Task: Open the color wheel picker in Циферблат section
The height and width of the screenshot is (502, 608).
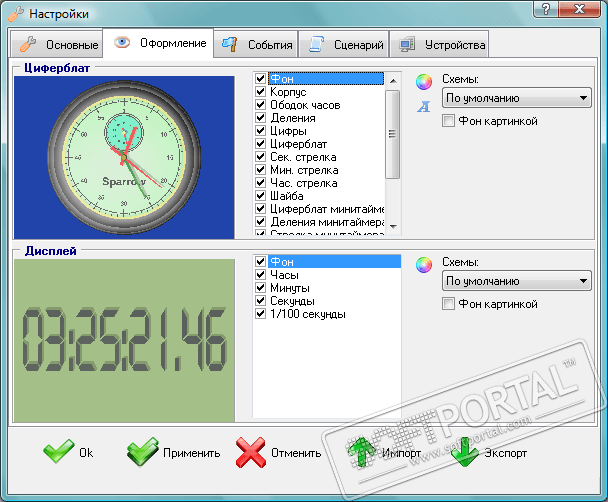Action: pyautogui.click(x=424, y=82)
